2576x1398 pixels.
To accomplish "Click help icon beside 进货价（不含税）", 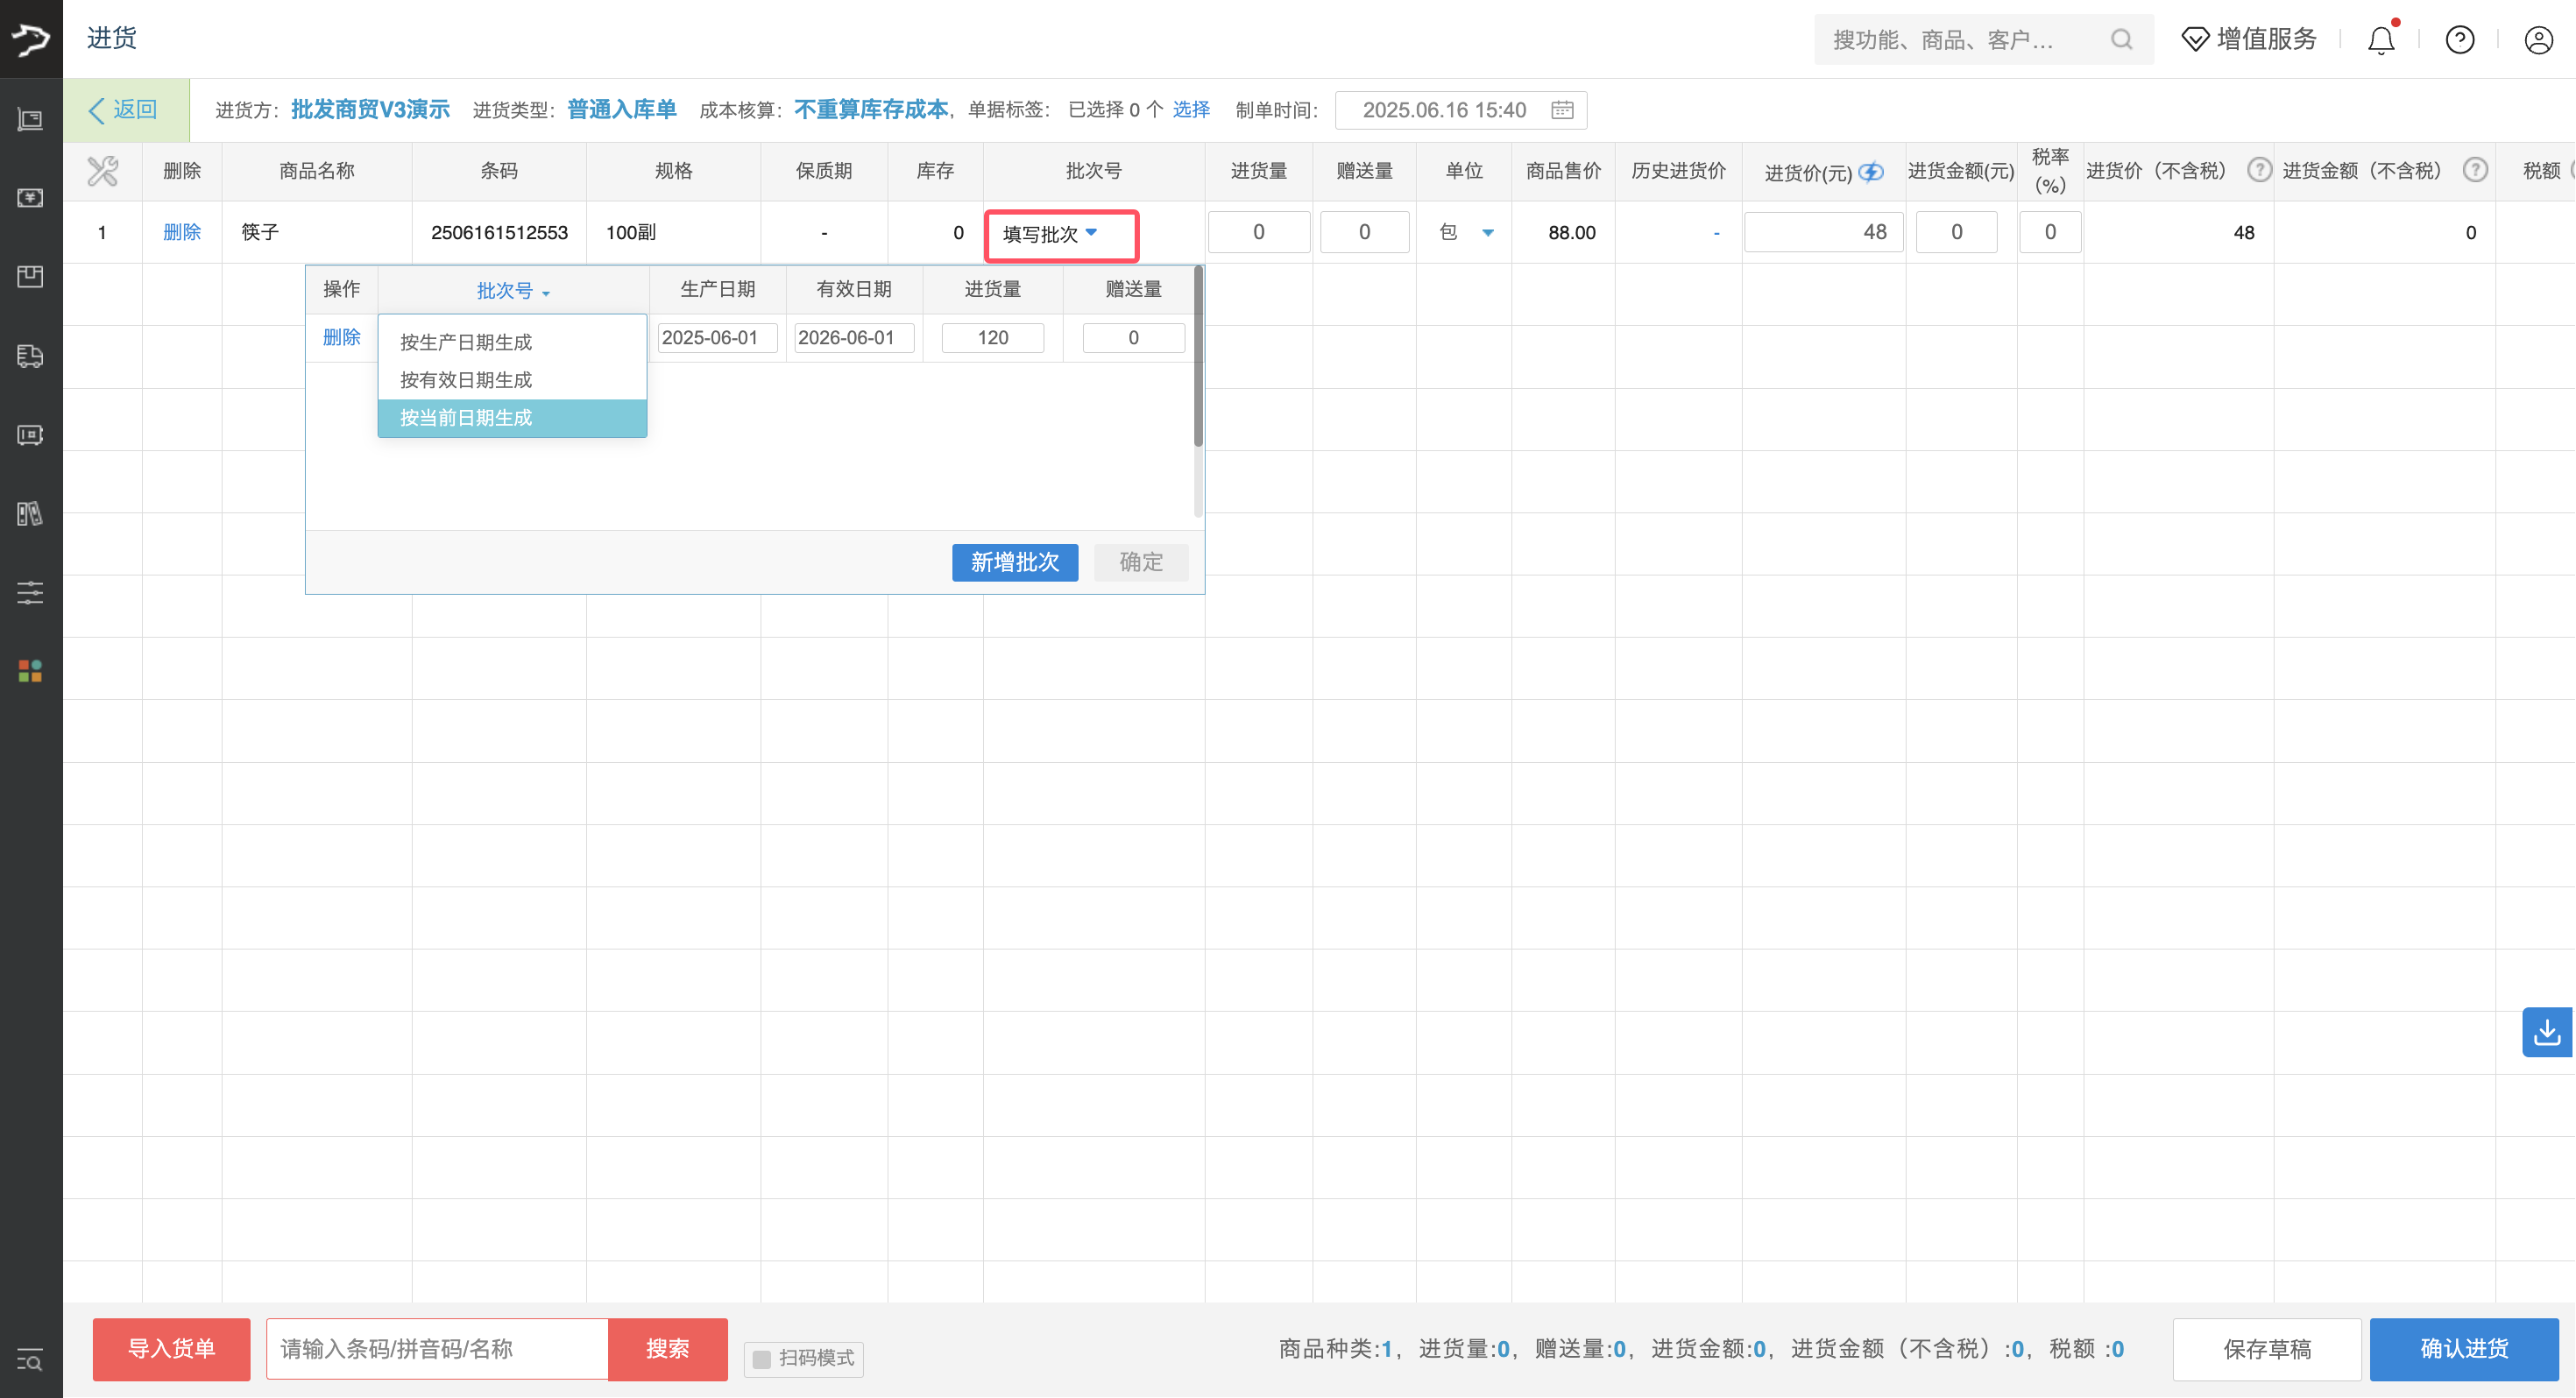I will [x=2259, y=170].
